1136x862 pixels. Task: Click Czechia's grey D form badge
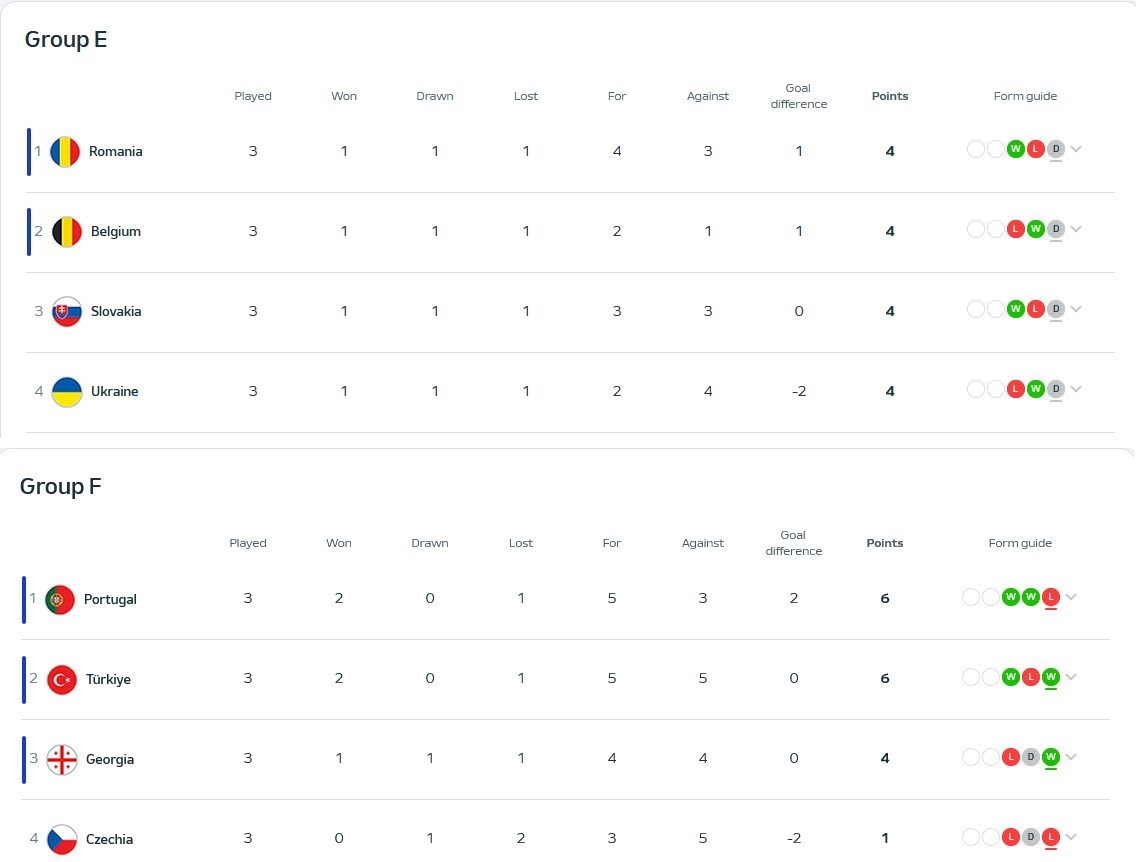coord(1031,837)
